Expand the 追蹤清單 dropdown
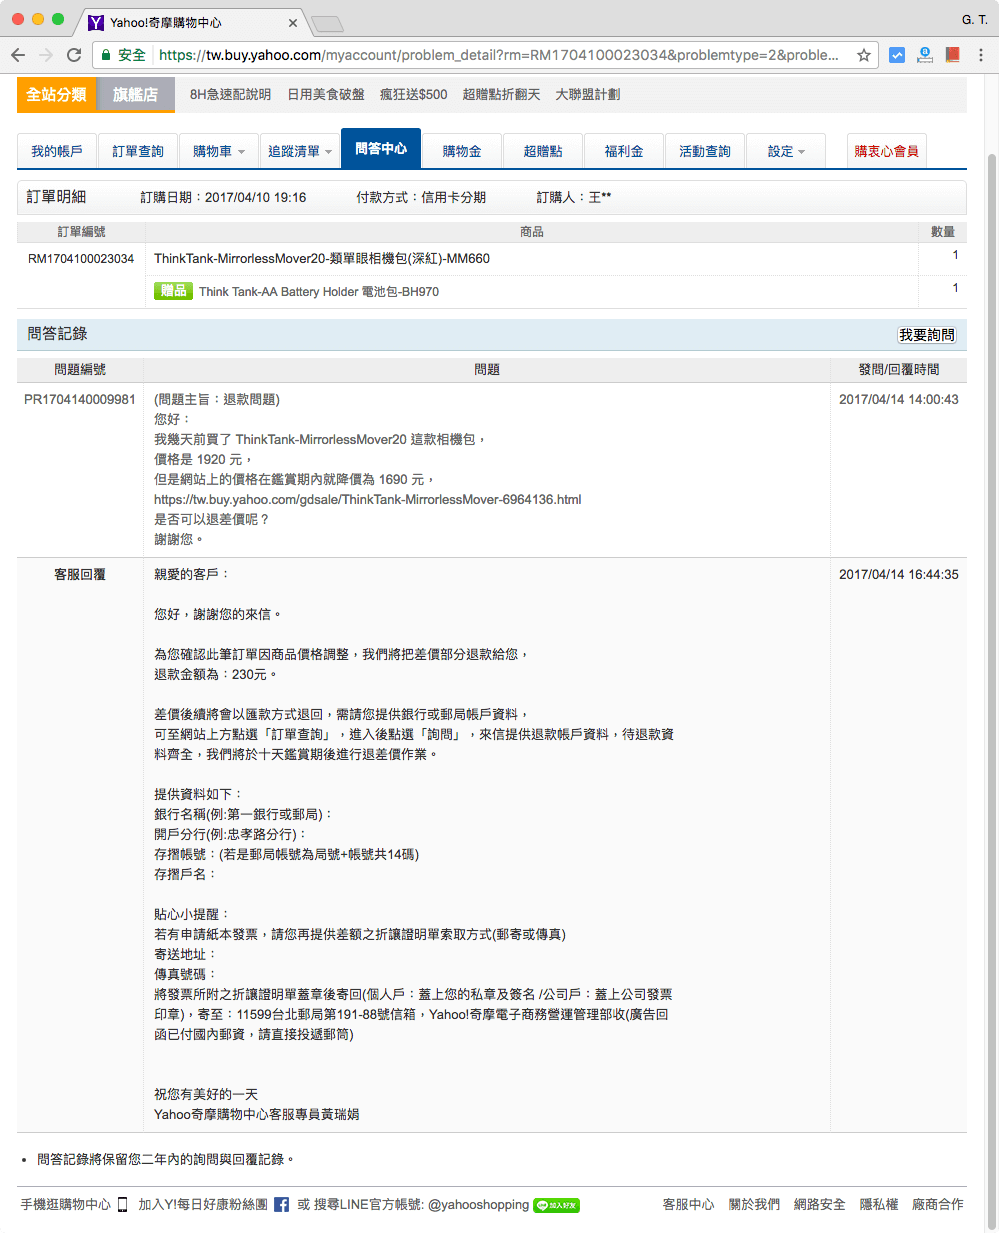The height and width of the screenshot is (1233, 999). [x=299, y=149]
